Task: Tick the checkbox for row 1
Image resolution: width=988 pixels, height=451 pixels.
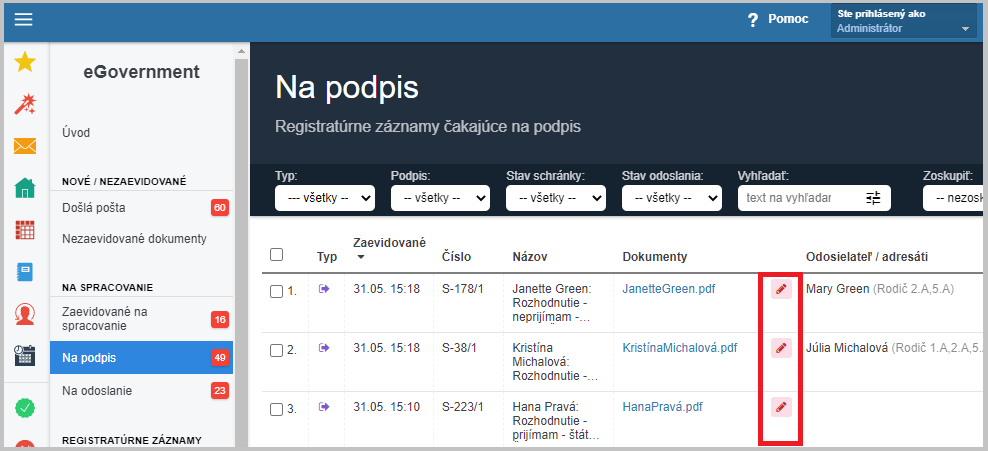Action: [276, 292]
